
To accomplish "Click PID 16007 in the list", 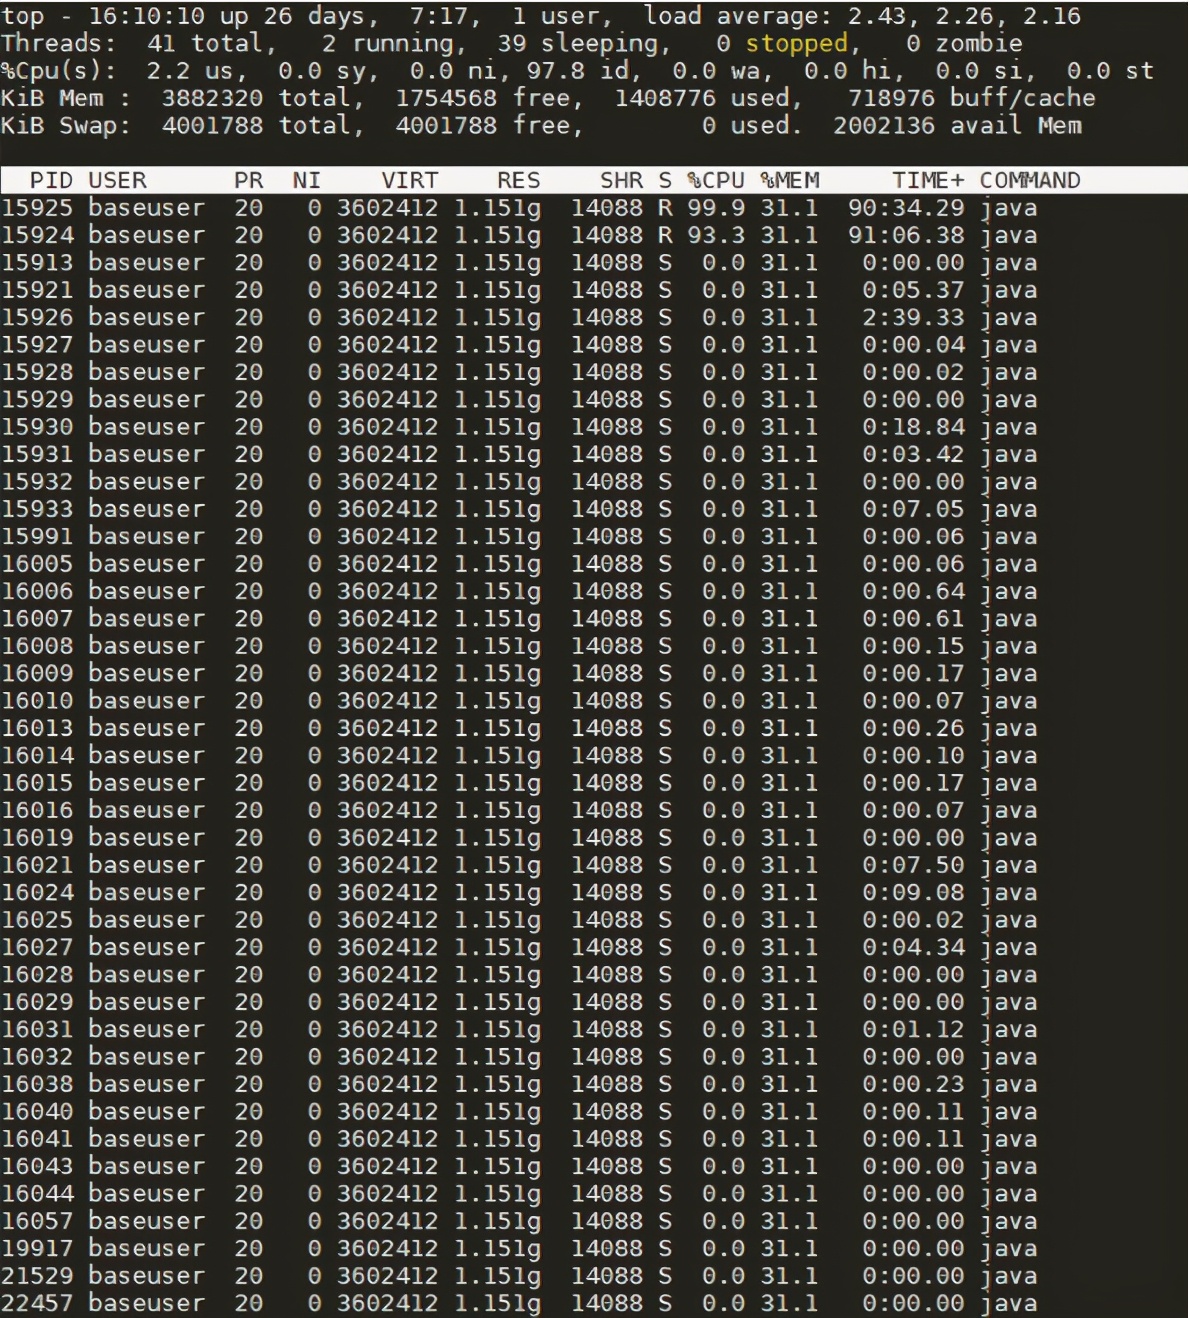I will coord(37,618).
